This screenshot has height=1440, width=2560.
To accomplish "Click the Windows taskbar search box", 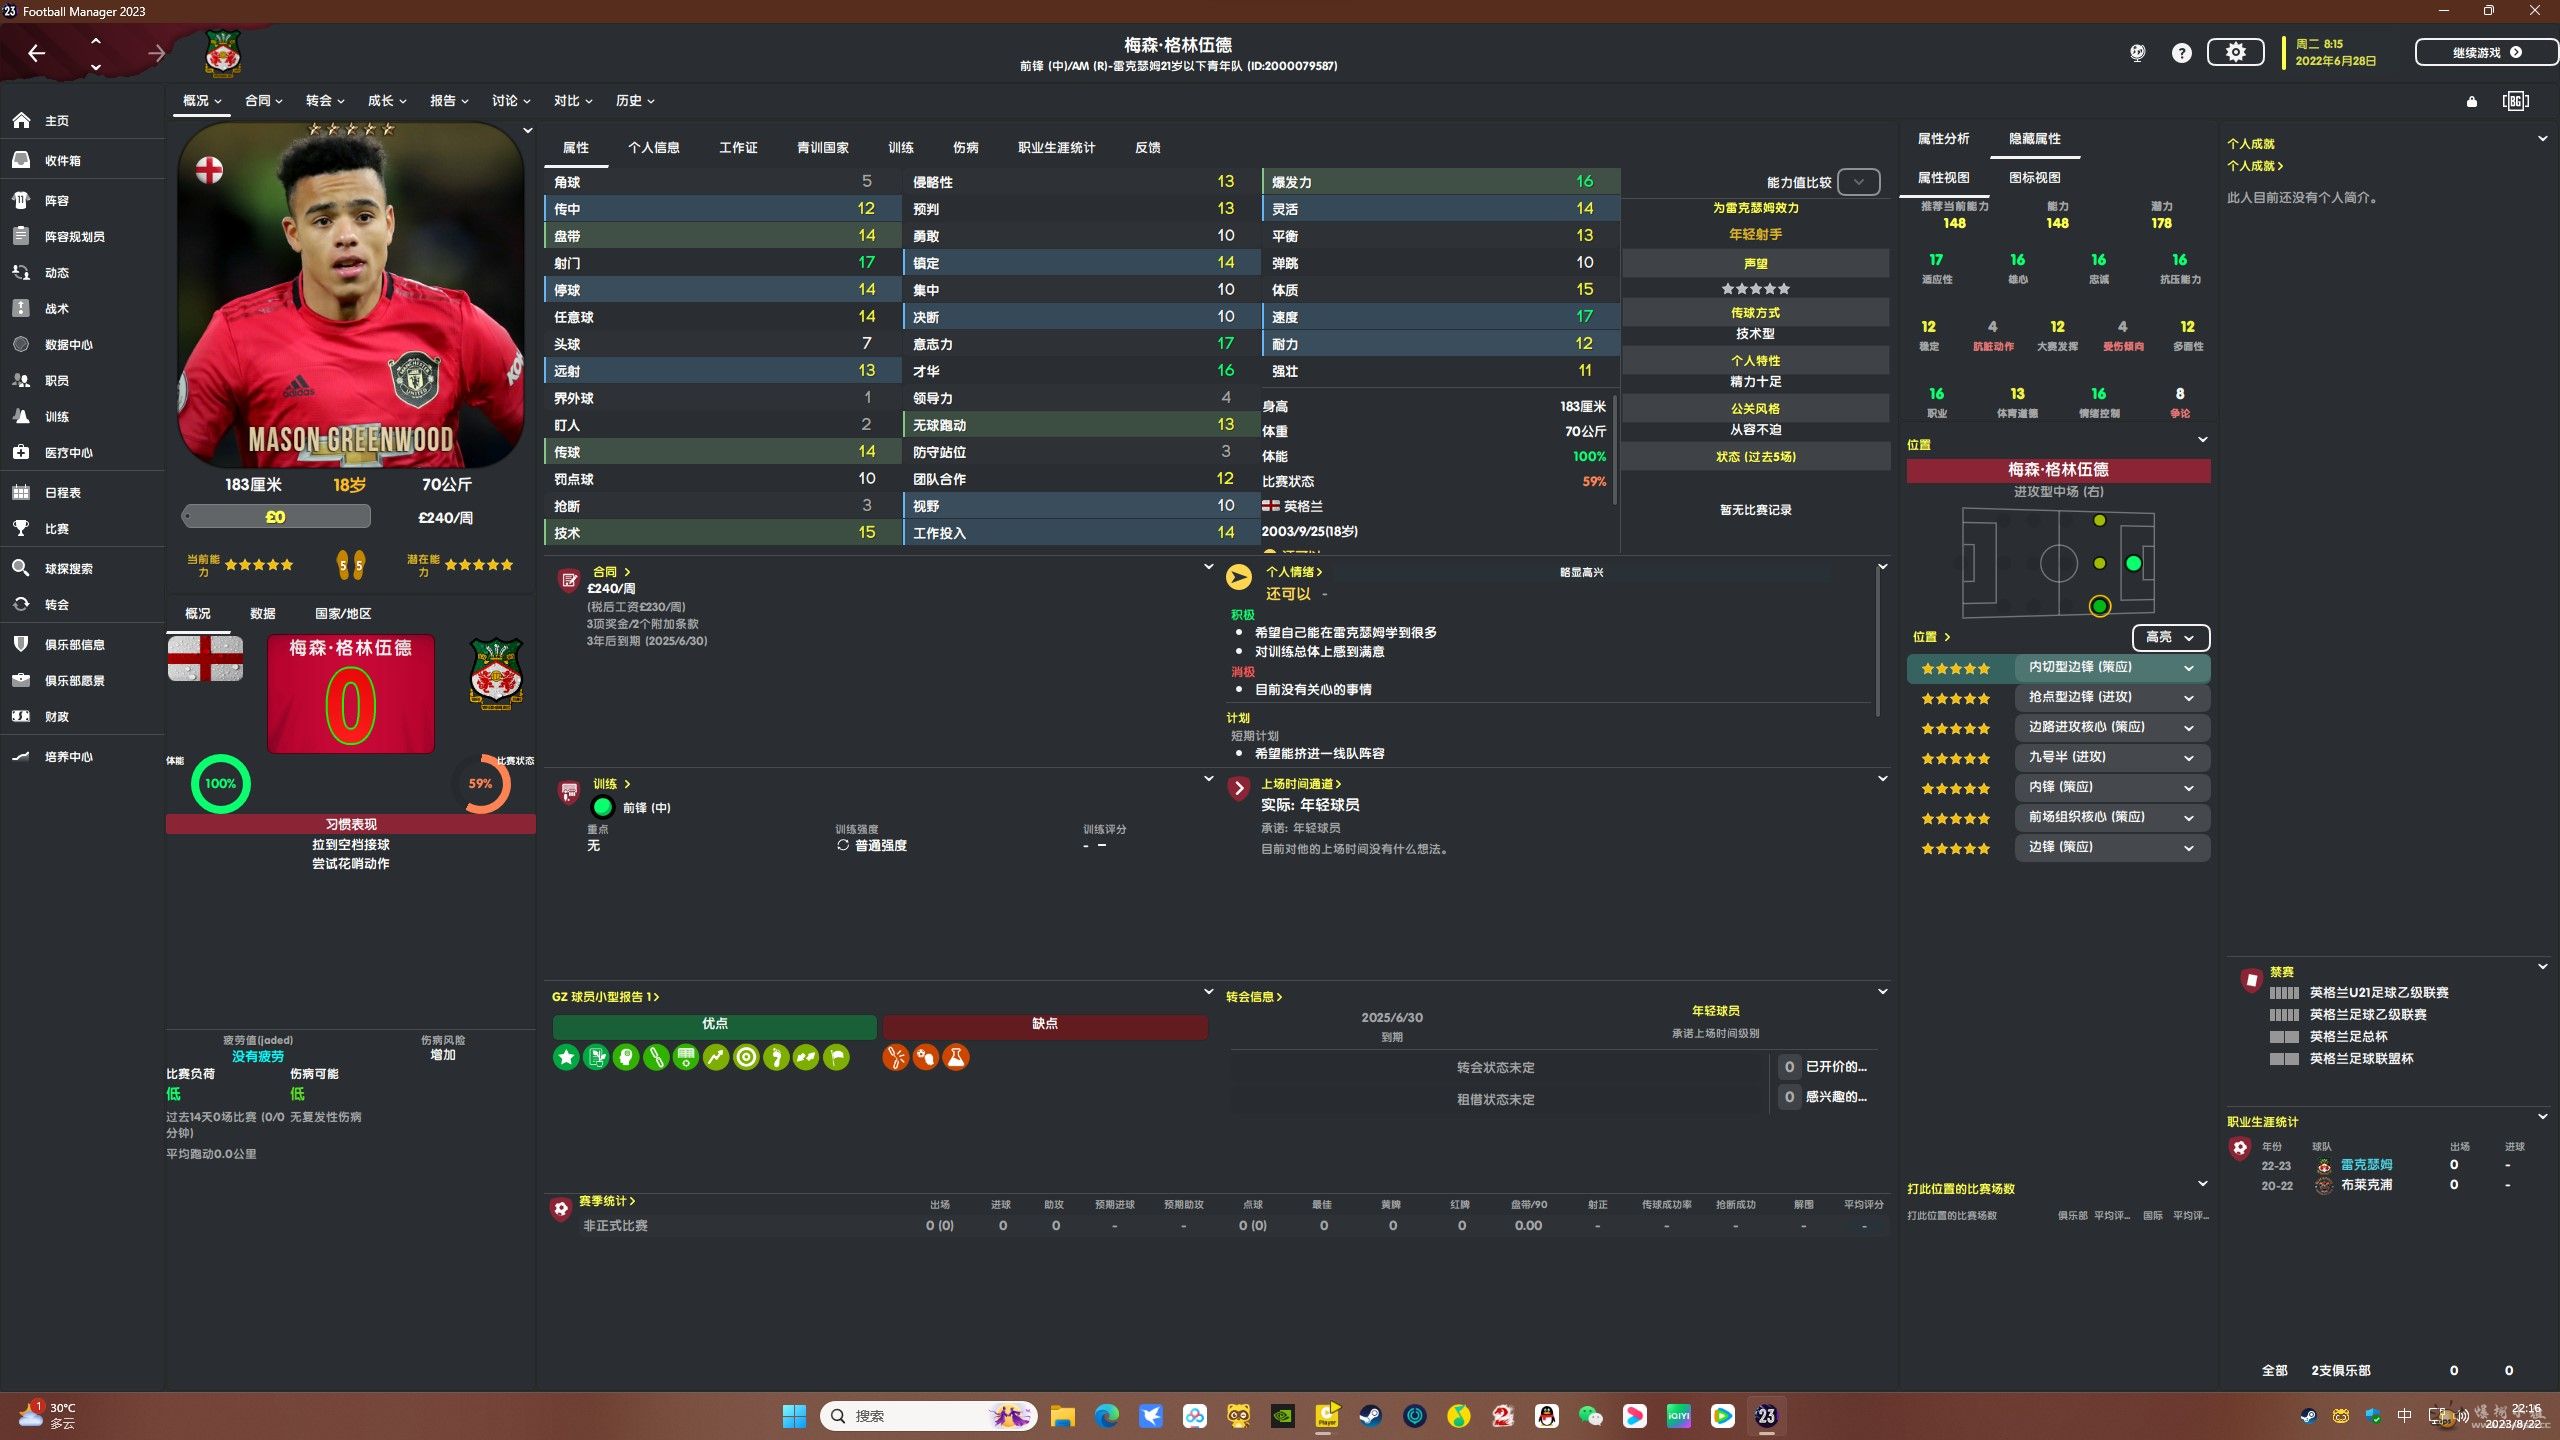I will pyautogui.click(x=928, y=1415).
